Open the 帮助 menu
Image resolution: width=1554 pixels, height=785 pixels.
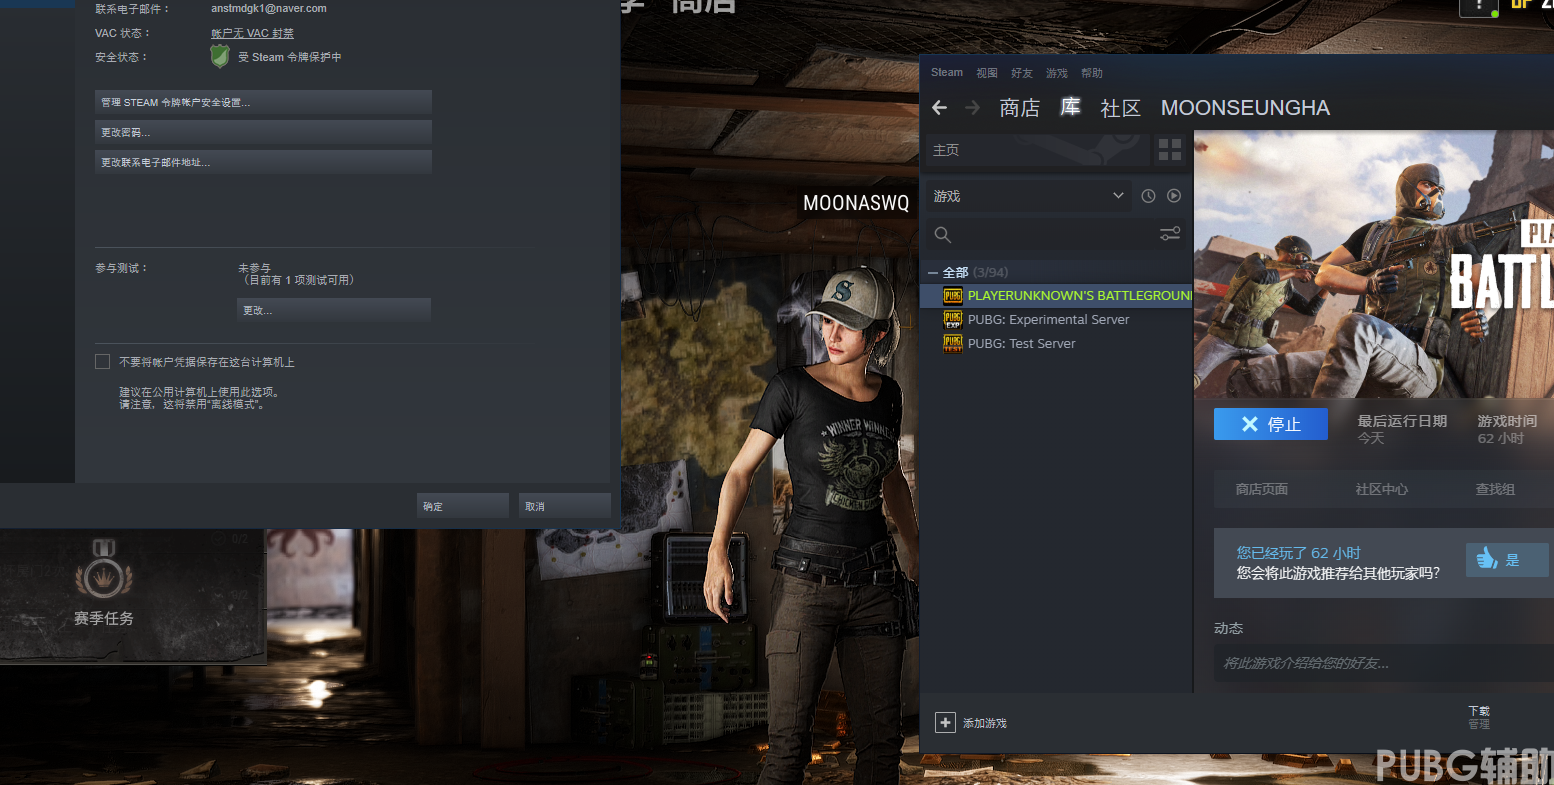[1092, 73]
